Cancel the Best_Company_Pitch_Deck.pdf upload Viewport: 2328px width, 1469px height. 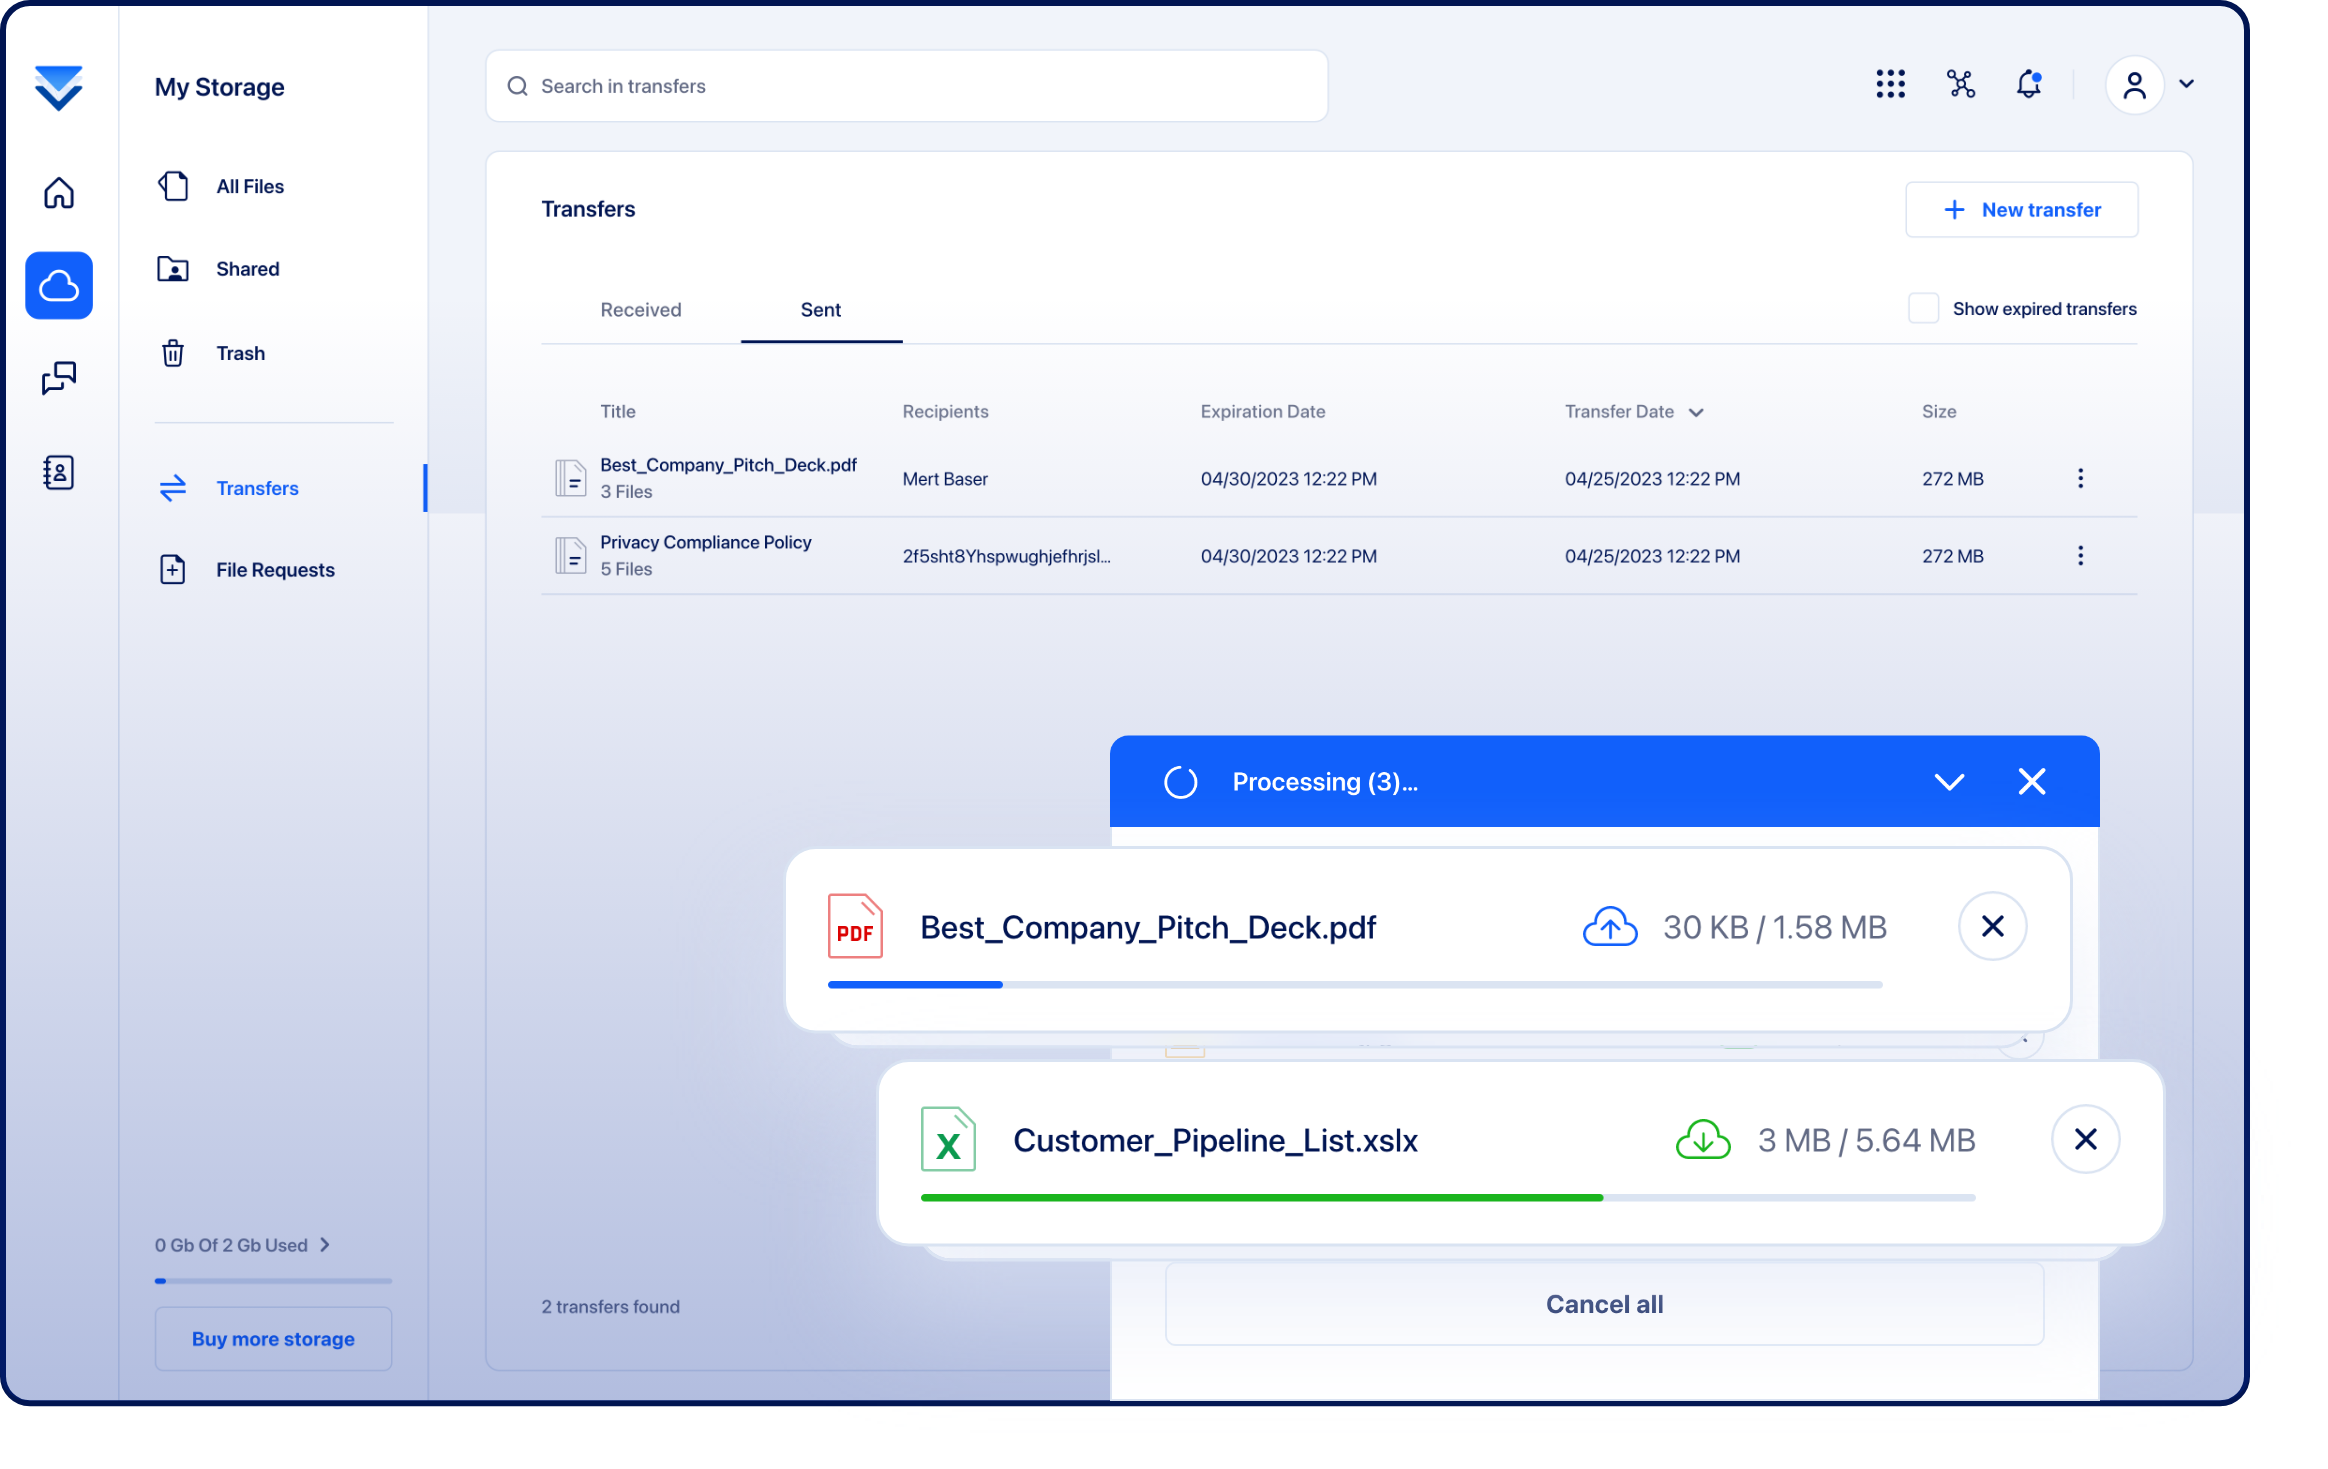tap(1992, 927)
